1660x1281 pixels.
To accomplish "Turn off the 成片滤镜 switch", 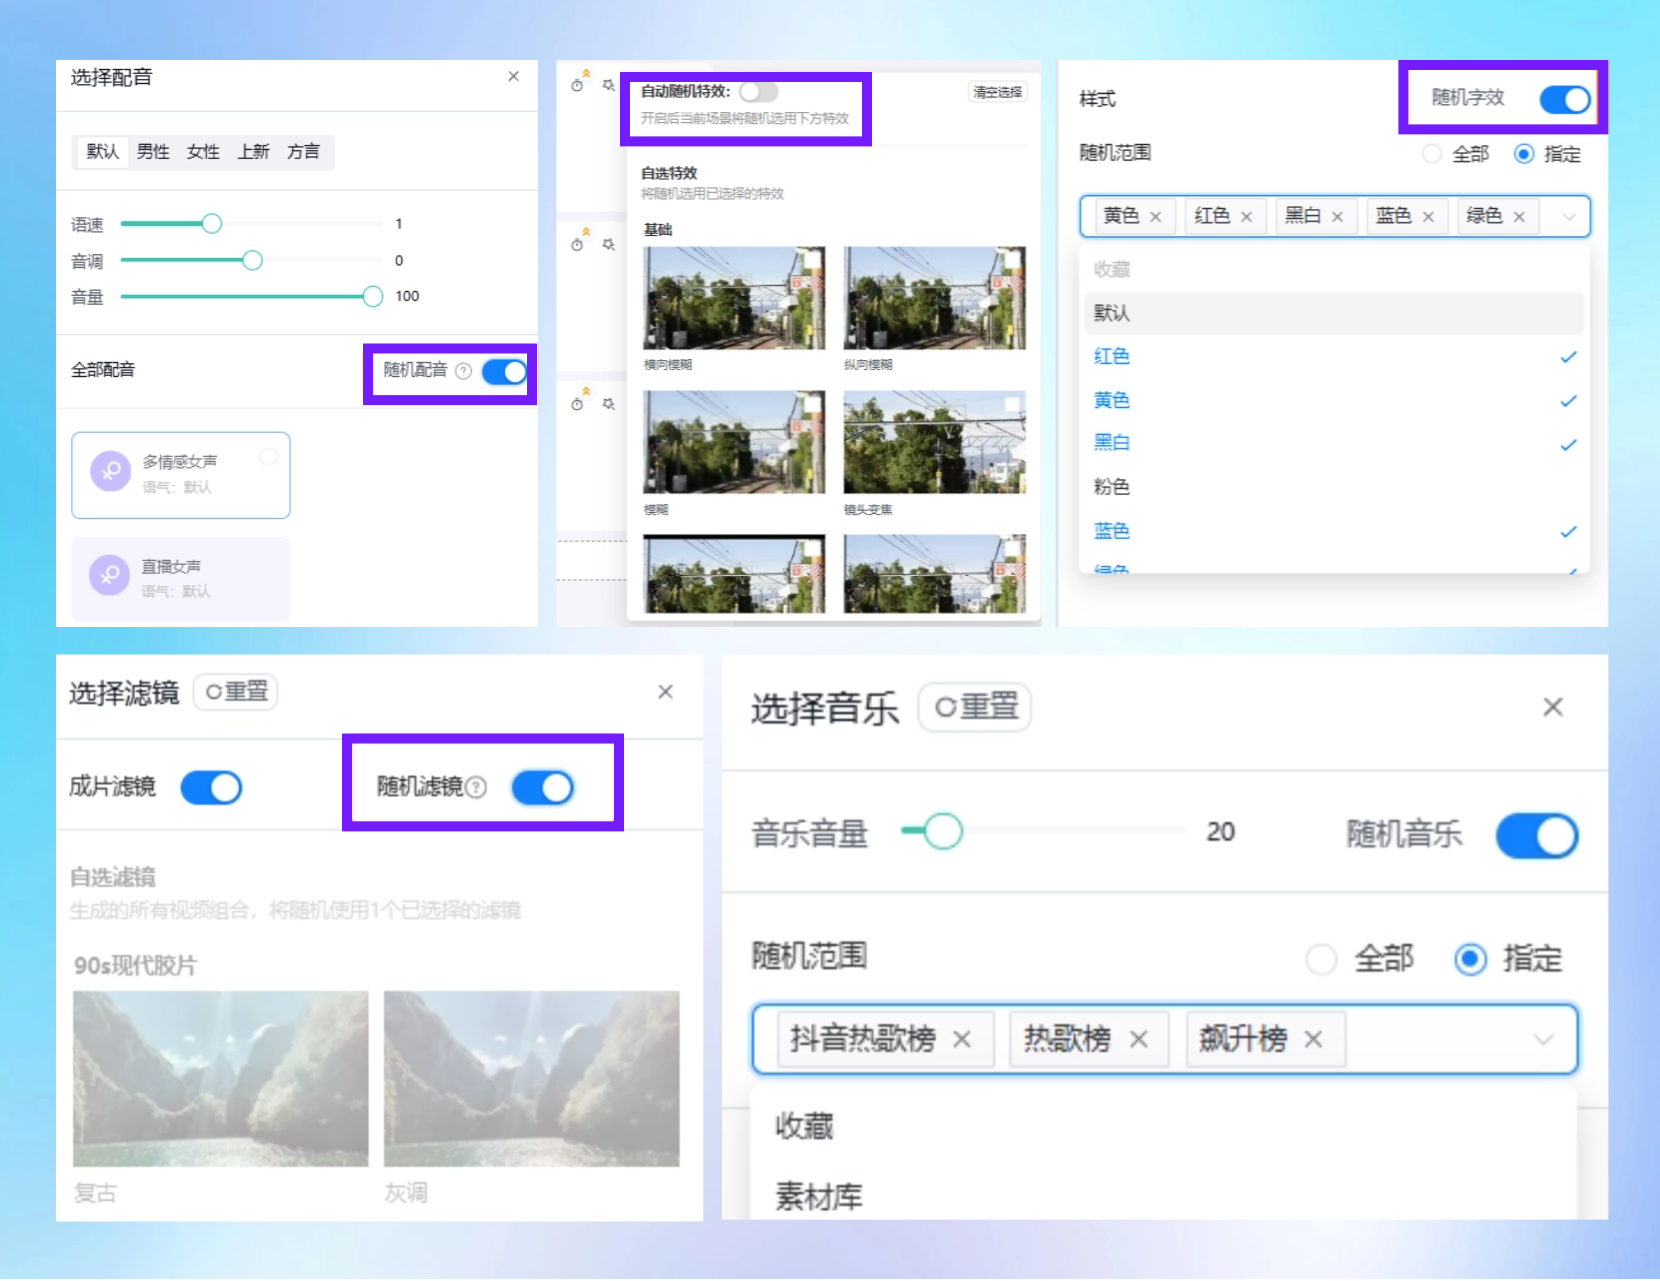I will [x=213, y=787].
